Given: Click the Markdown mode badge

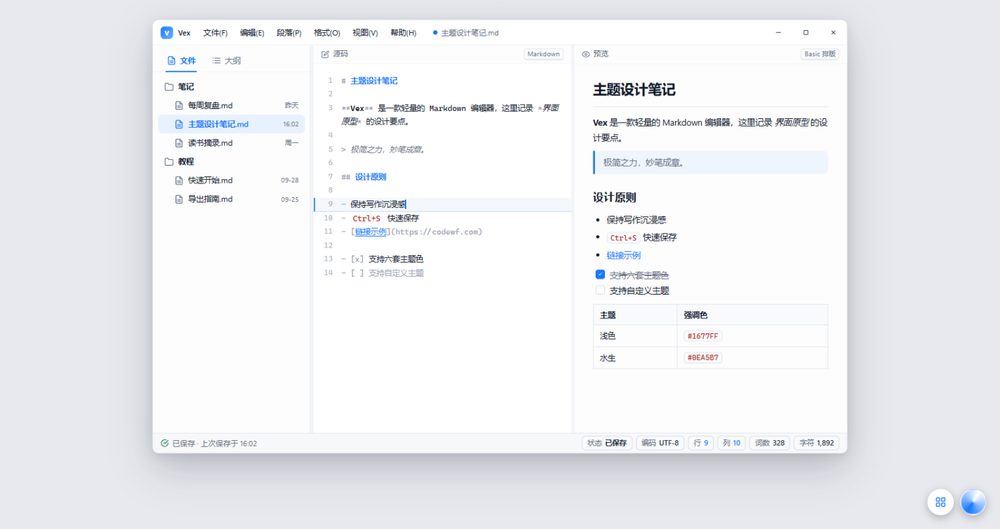Looking at the screenshot, I should (543, 54).
